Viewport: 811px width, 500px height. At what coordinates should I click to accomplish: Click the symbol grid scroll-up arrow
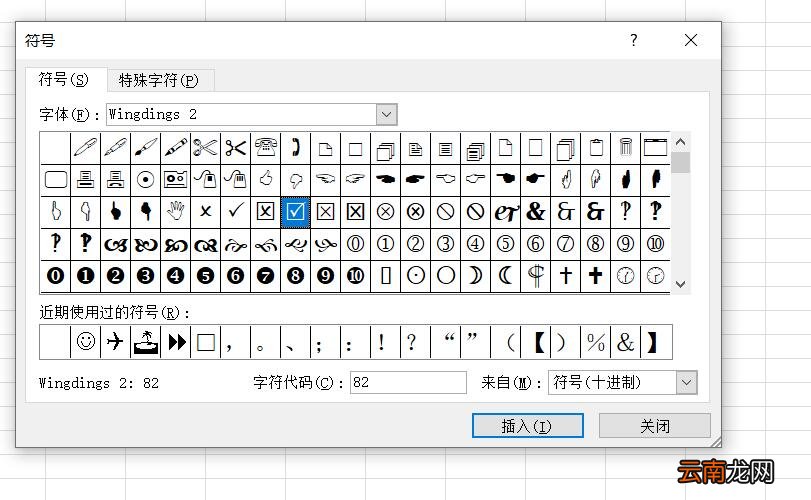680,141
